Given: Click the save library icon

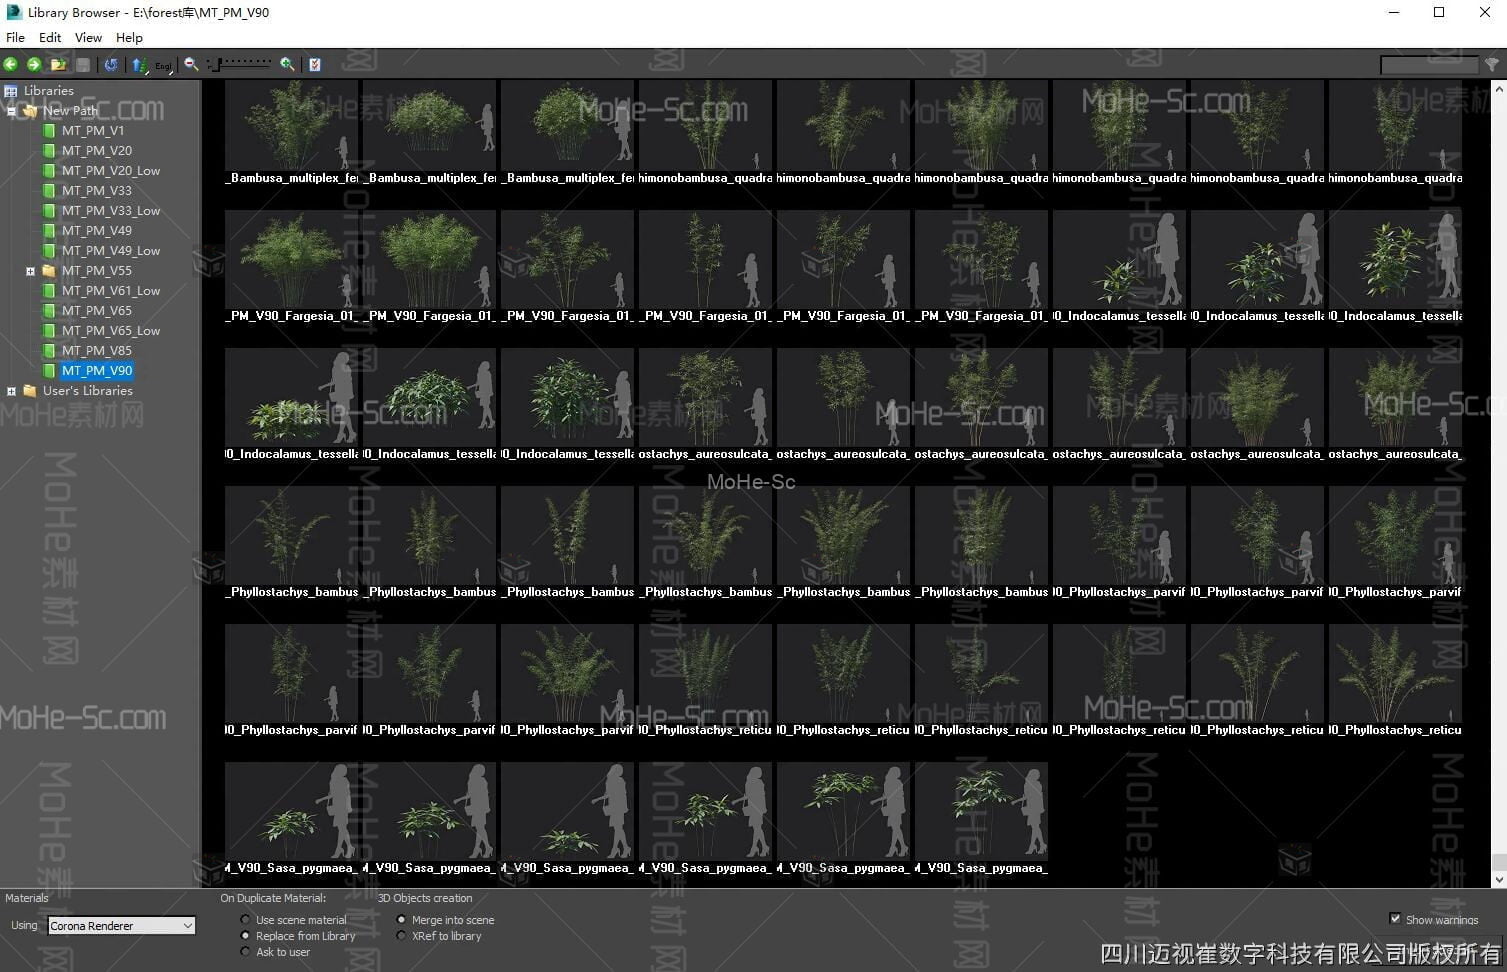Looking at the screenshot, I should pyautogui.click(x=84, y=64).
